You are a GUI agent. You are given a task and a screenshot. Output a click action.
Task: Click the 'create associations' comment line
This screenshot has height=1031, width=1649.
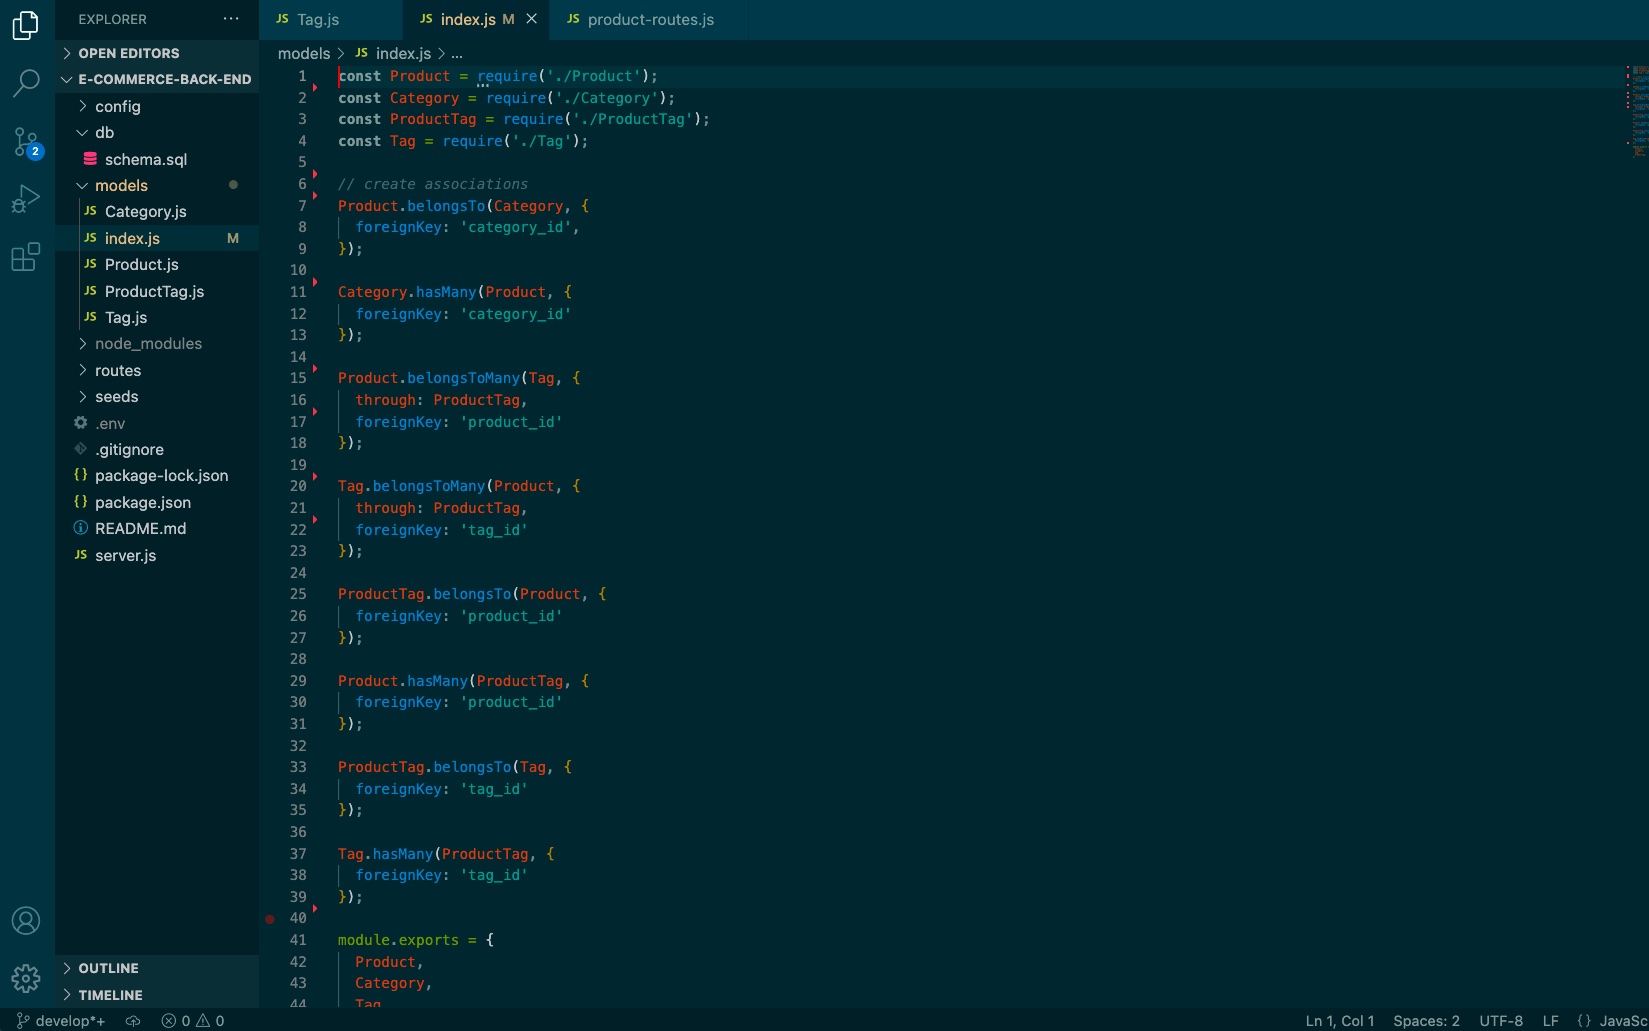[x=433, y=184]
